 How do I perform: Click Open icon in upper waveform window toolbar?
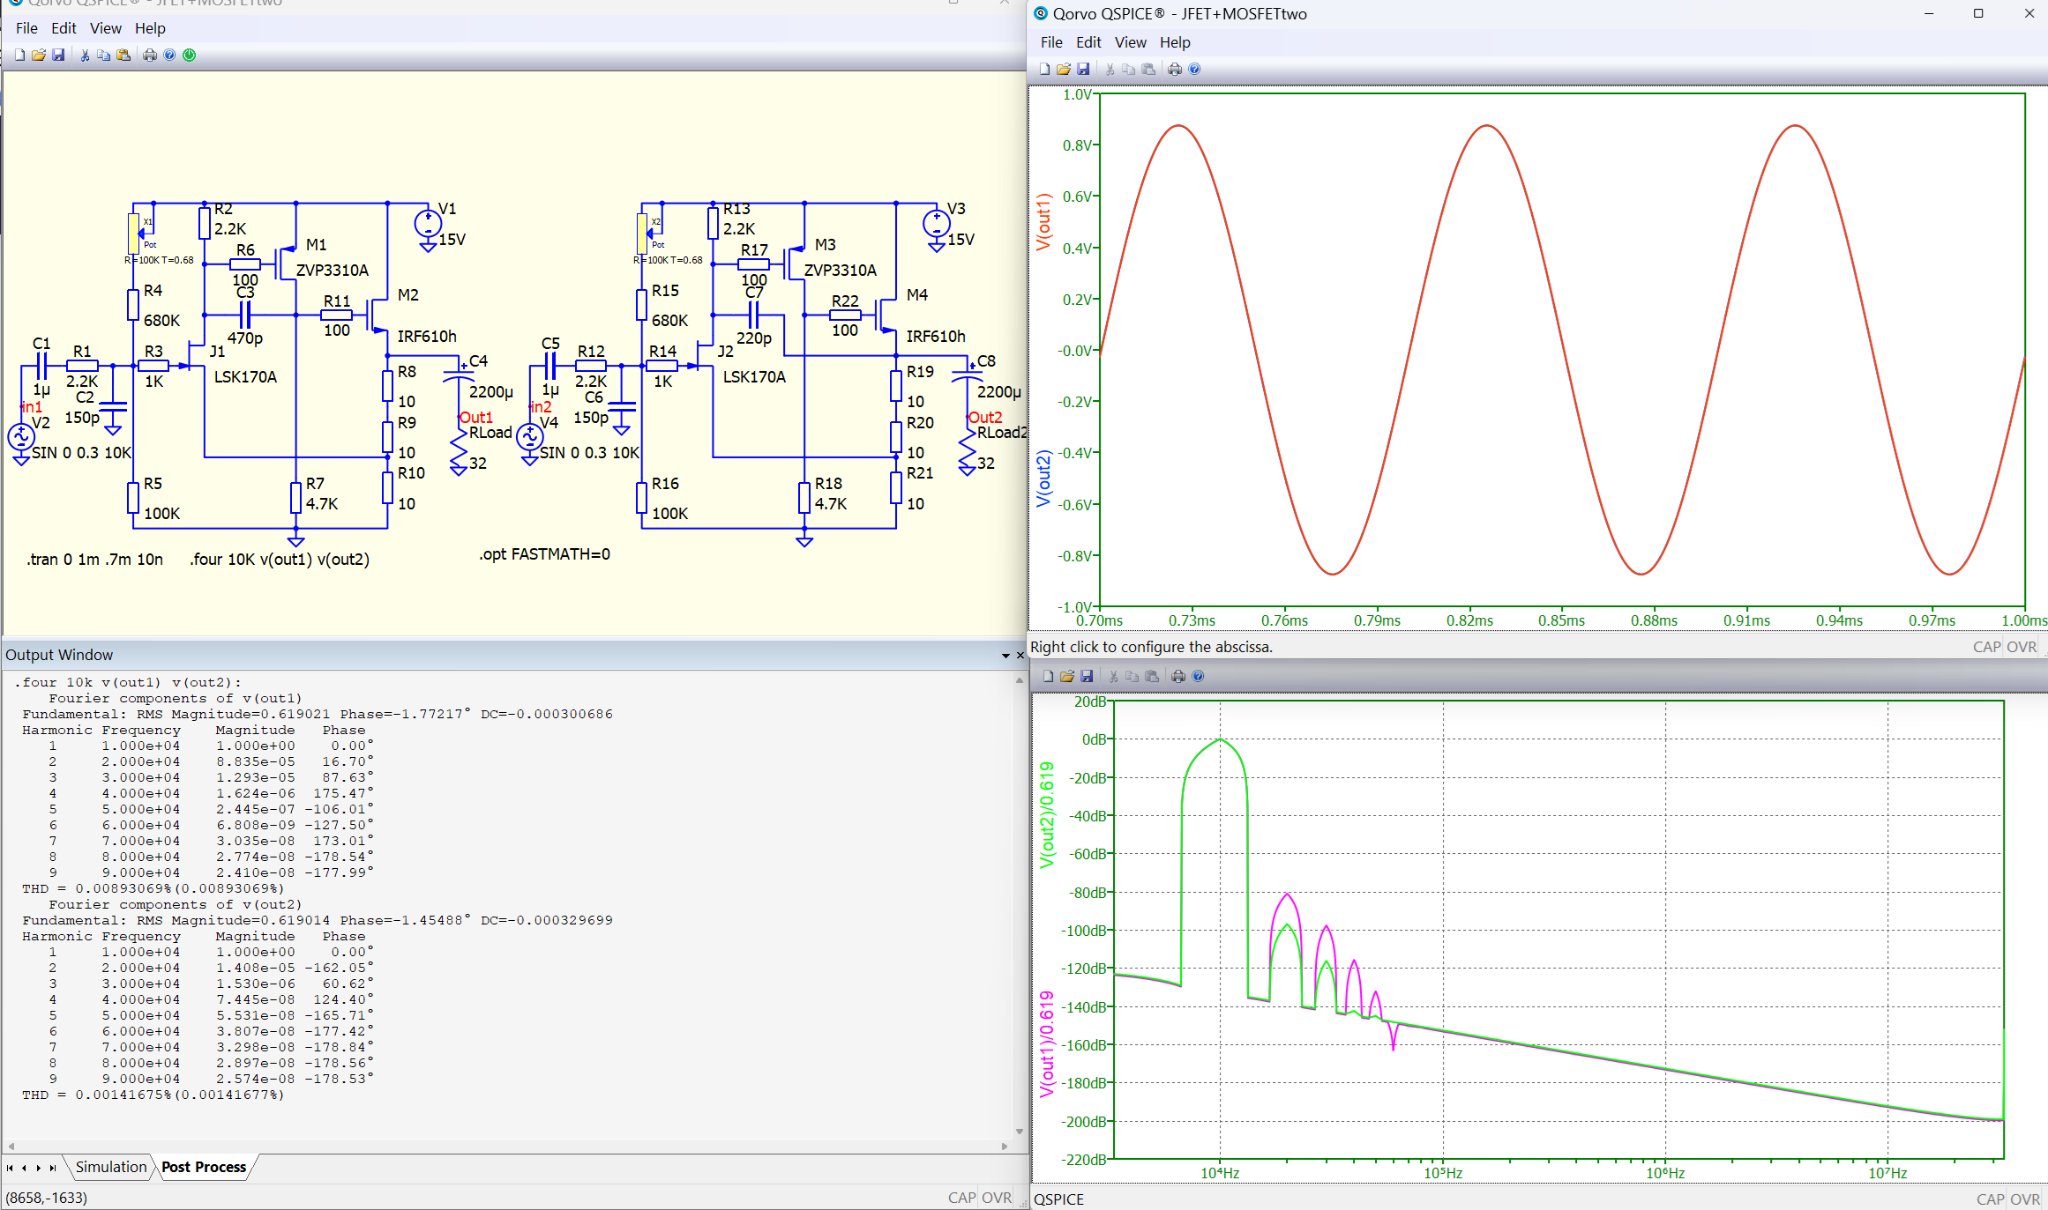(x=1064, y=69)
